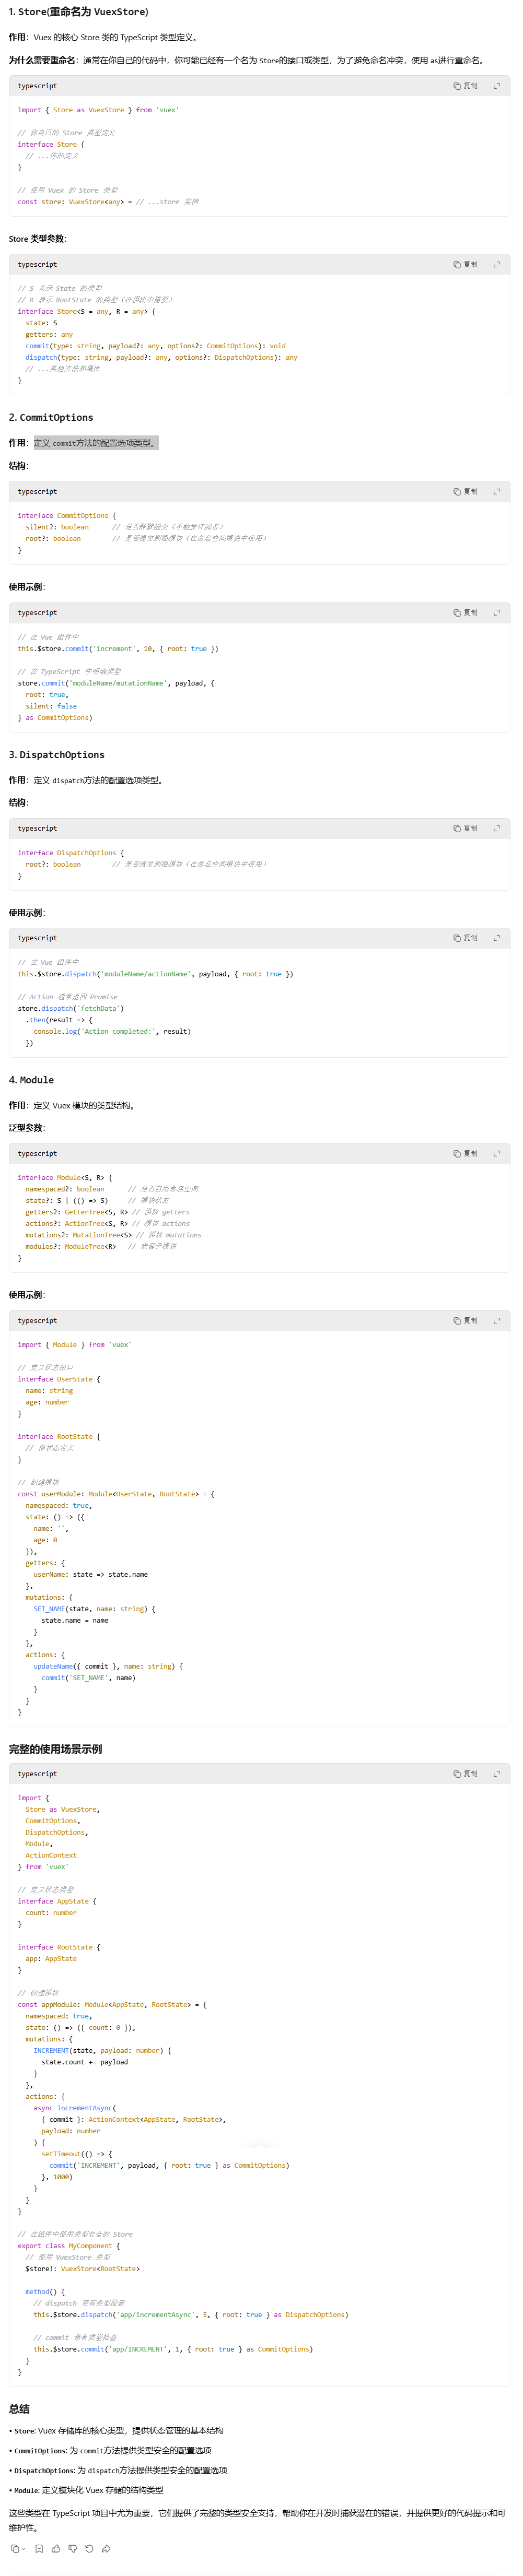
Task: Copy the whole reply using the bottom copy icon
Action: click(14, 2548)
